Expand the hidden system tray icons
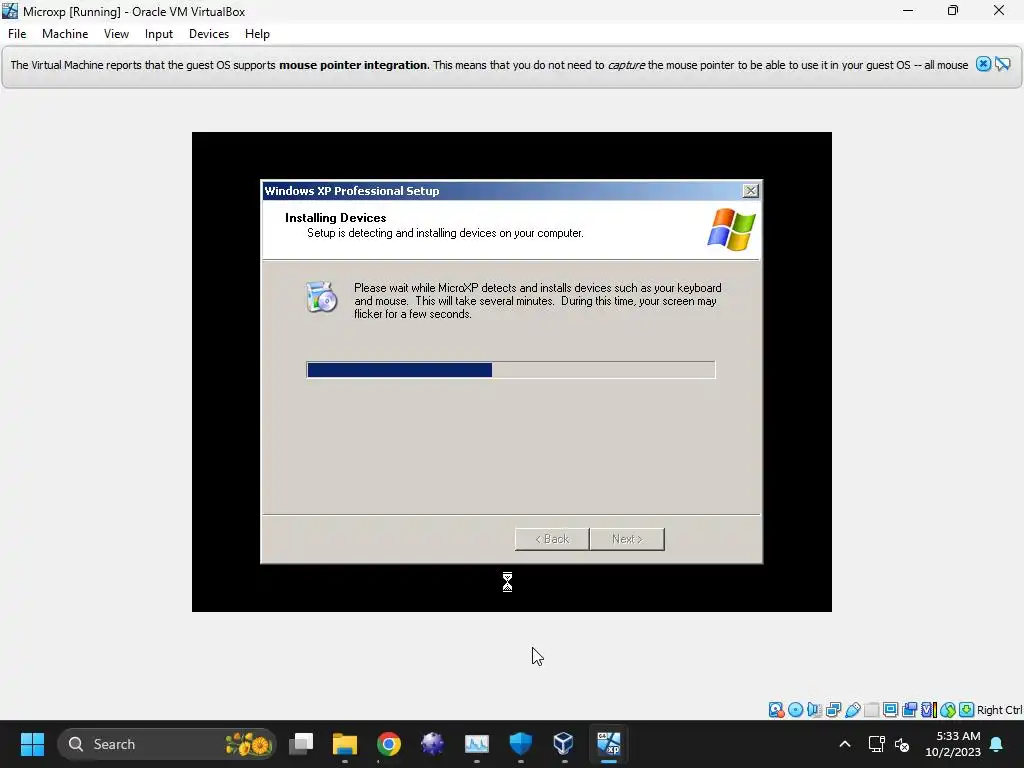The image size is (1024, 768). 844,744
